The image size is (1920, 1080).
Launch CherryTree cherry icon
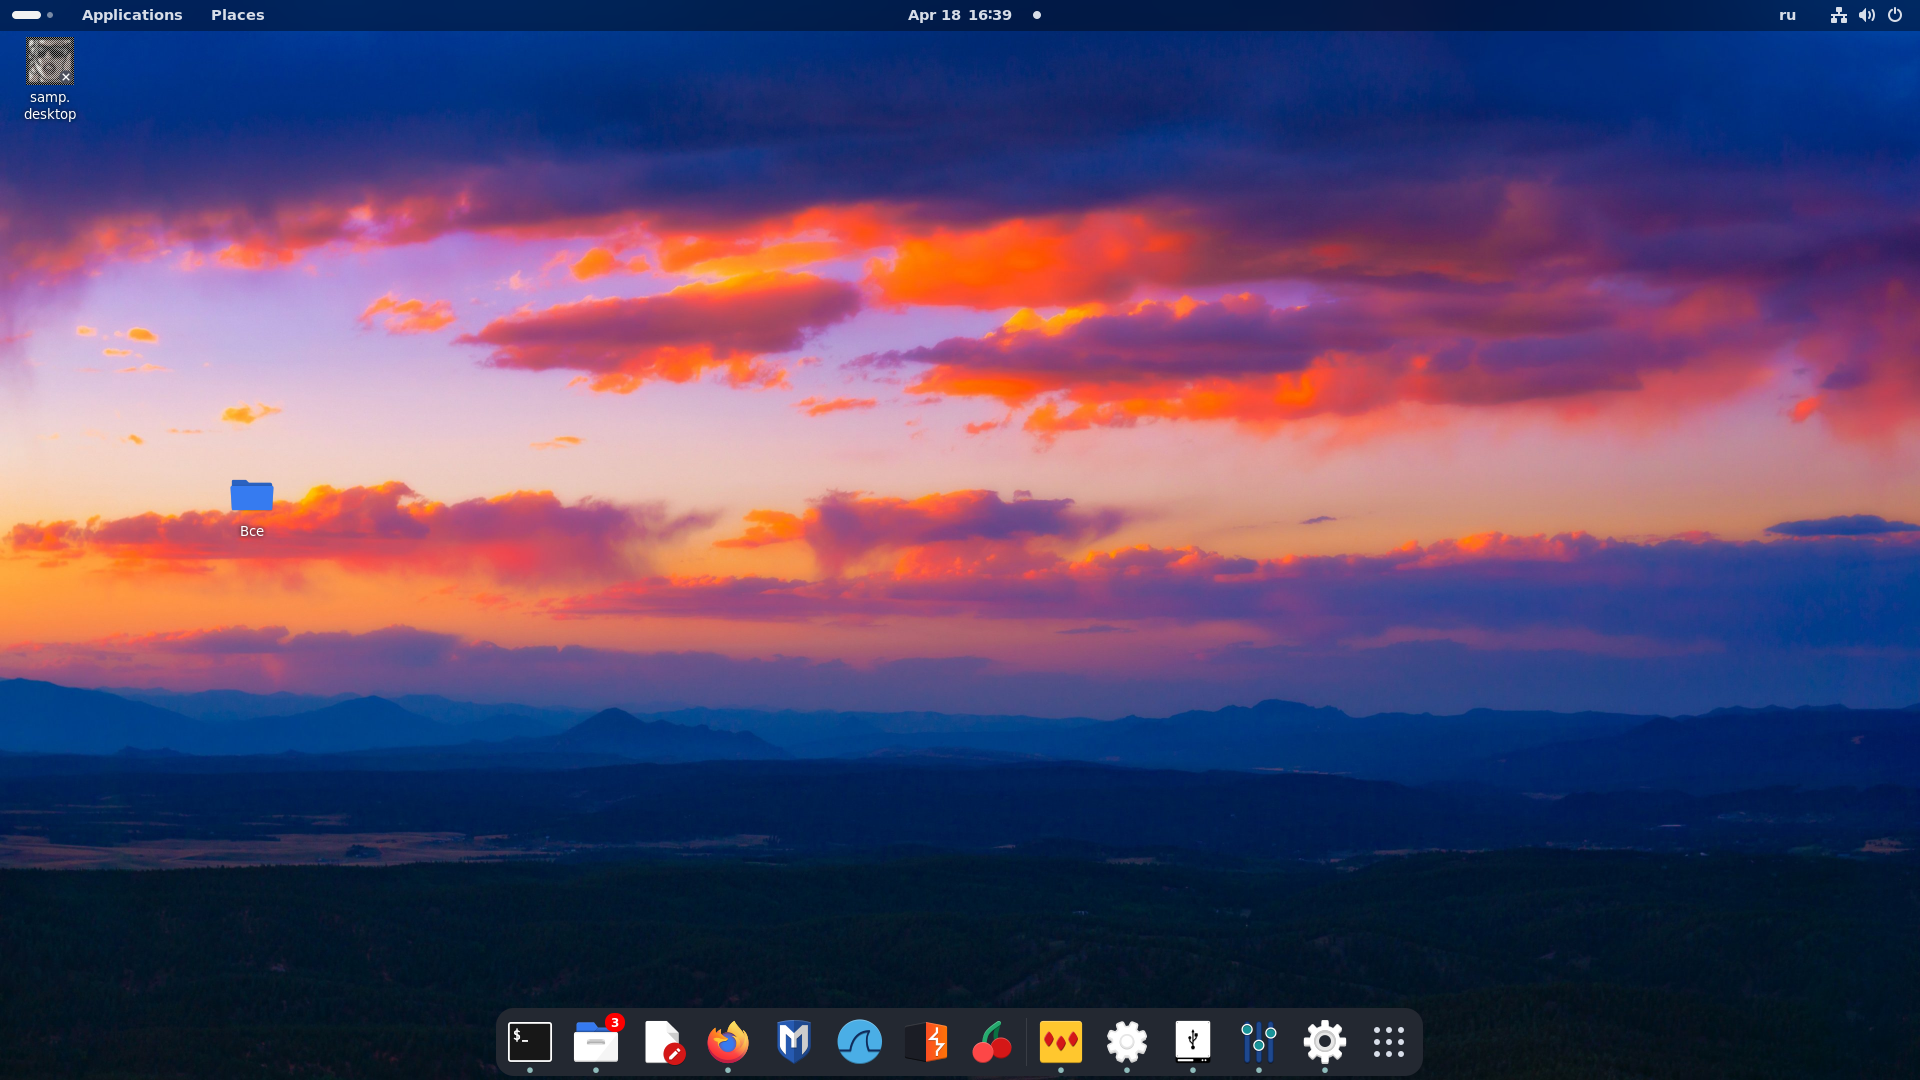click(x=992, y=1042)
